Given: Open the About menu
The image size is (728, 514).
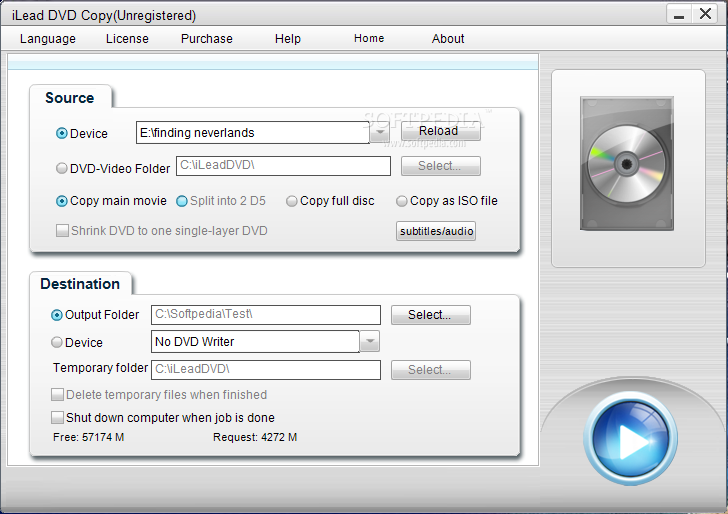Looking at the screenshot, I should tap(448, 39).
